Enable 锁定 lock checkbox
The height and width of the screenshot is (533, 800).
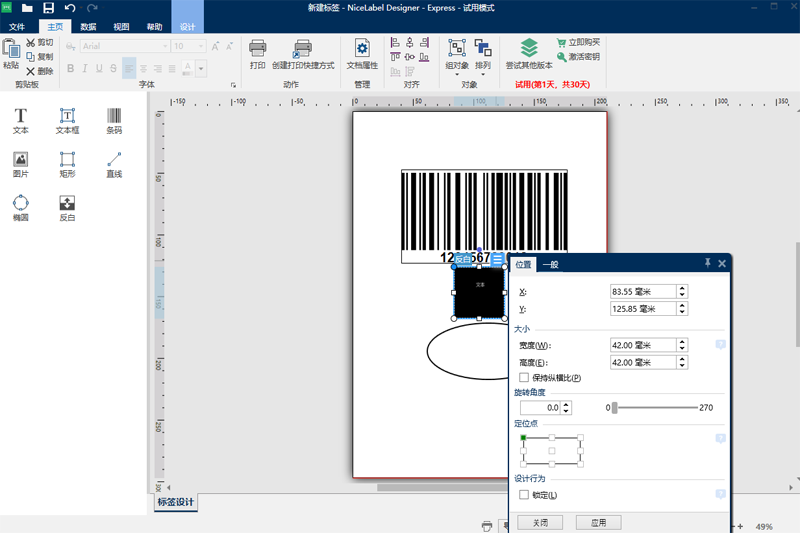click(x=524, y=495)
